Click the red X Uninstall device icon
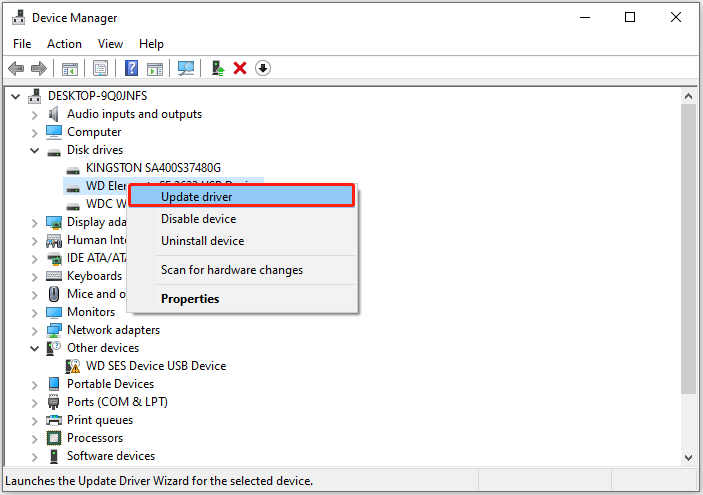The width and height of the screenshot is (703, 495). (x=240, y=69)
